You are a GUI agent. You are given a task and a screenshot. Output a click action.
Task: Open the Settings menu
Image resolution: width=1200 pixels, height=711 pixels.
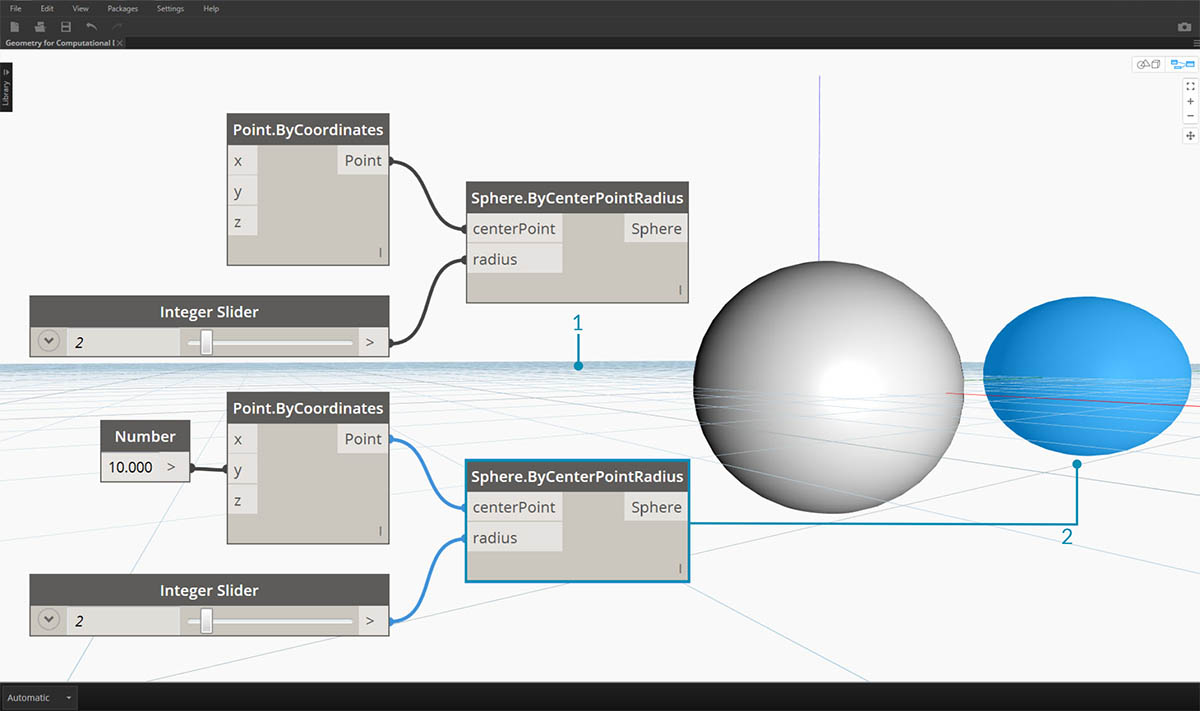[x=169, y=8]
